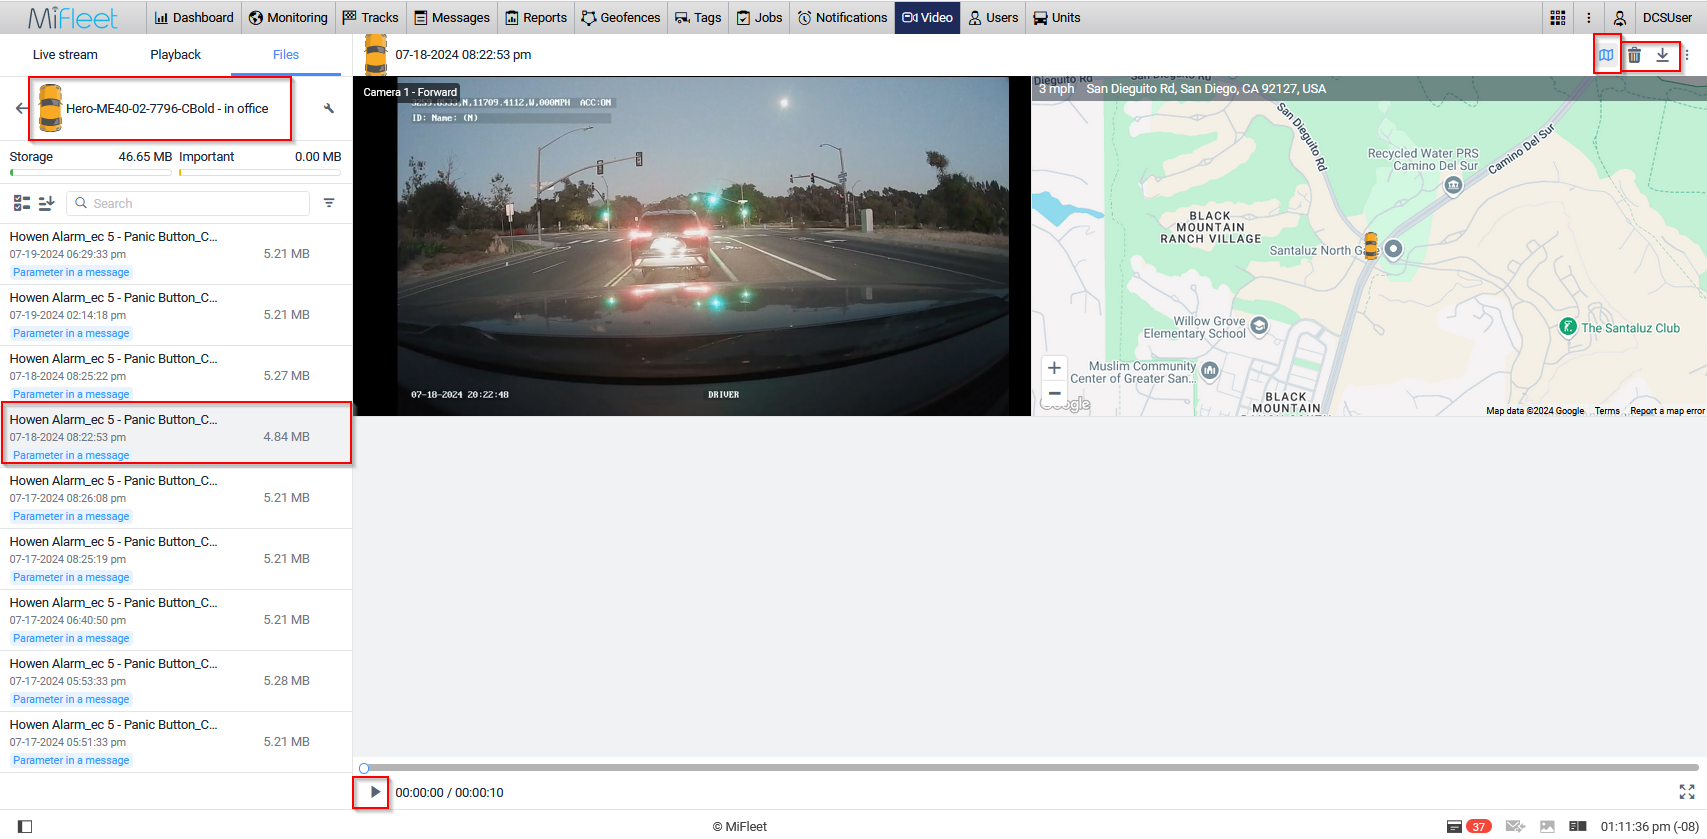1707x839 pixels.
Task: Open the unit wrench settings icon
Action: pyautogui.click(x=329, y=108)
